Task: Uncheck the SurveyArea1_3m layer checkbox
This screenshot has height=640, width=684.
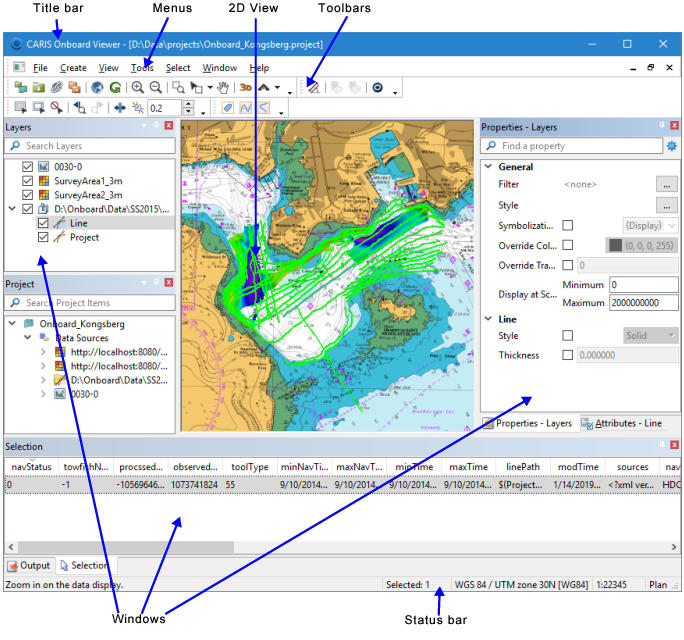Action: 28,180
